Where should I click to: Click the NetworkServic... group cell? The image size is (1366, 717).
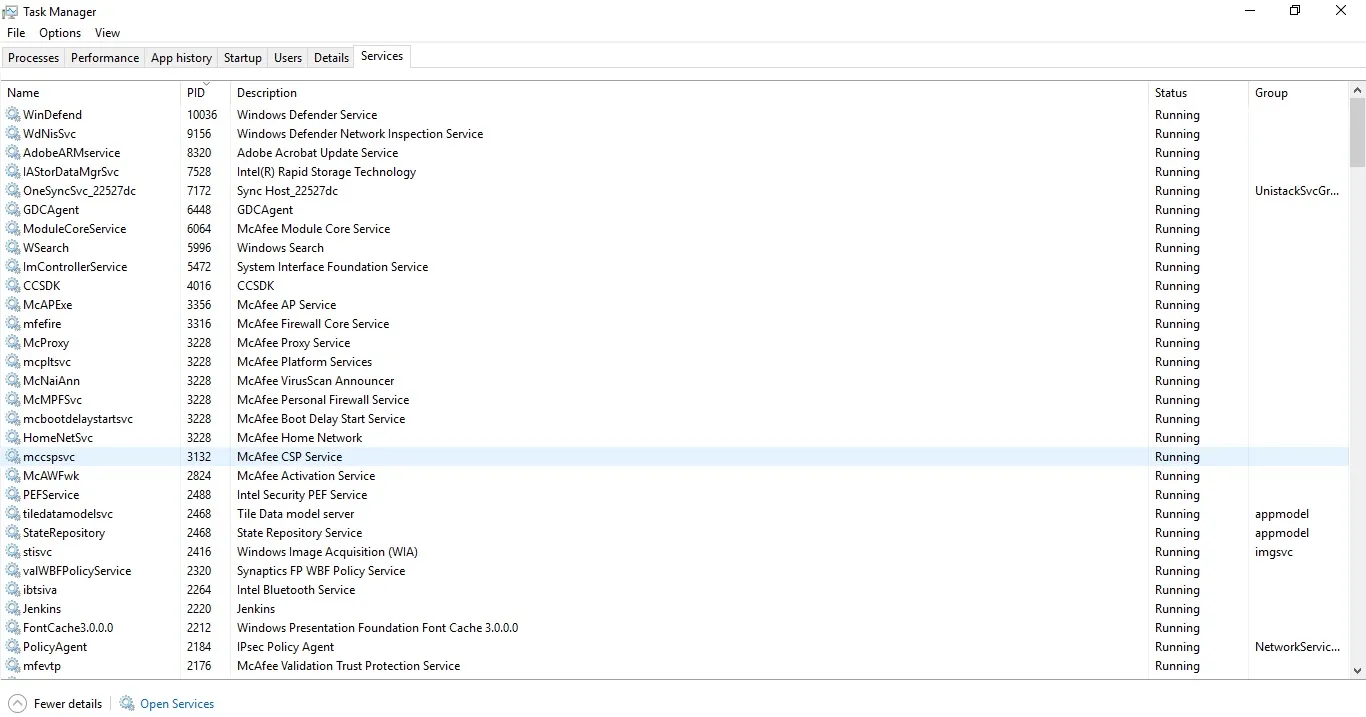(x=1297, y=647)
